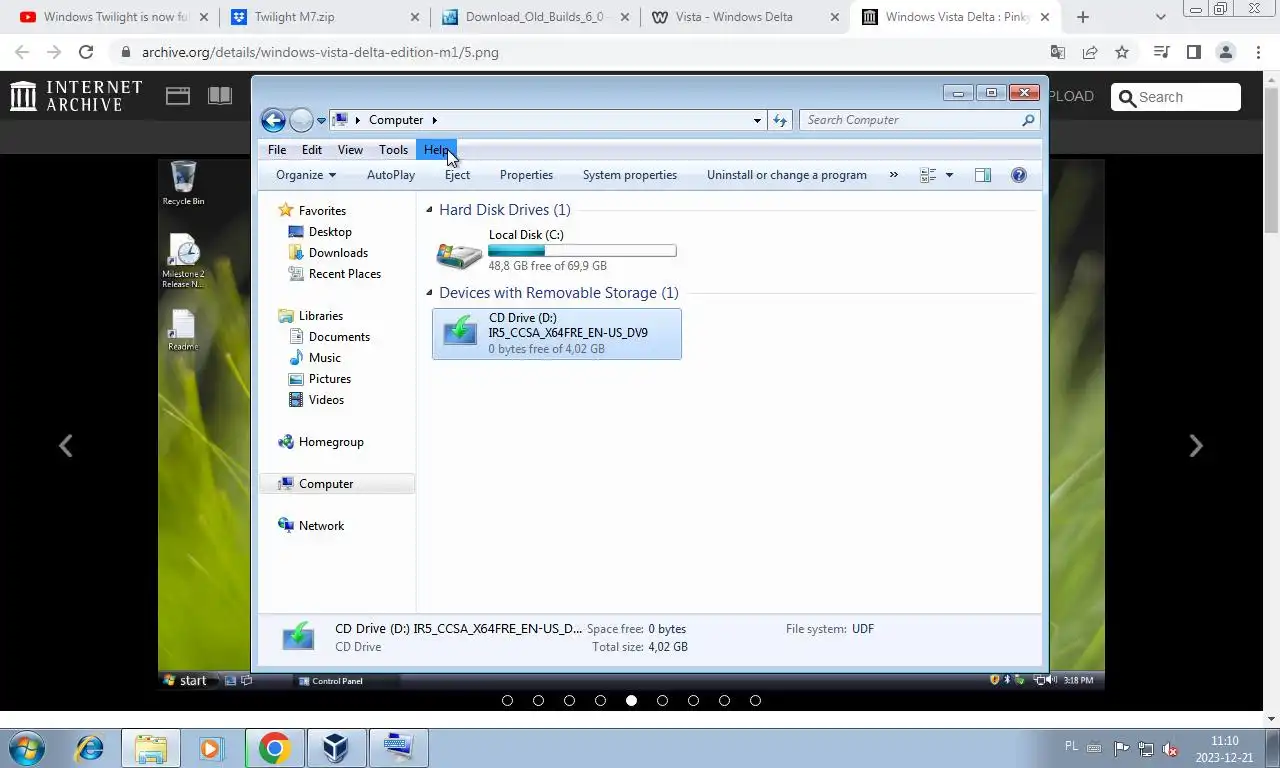Select the first carousel dot
1280x768 pixels.
pos(507,701)
